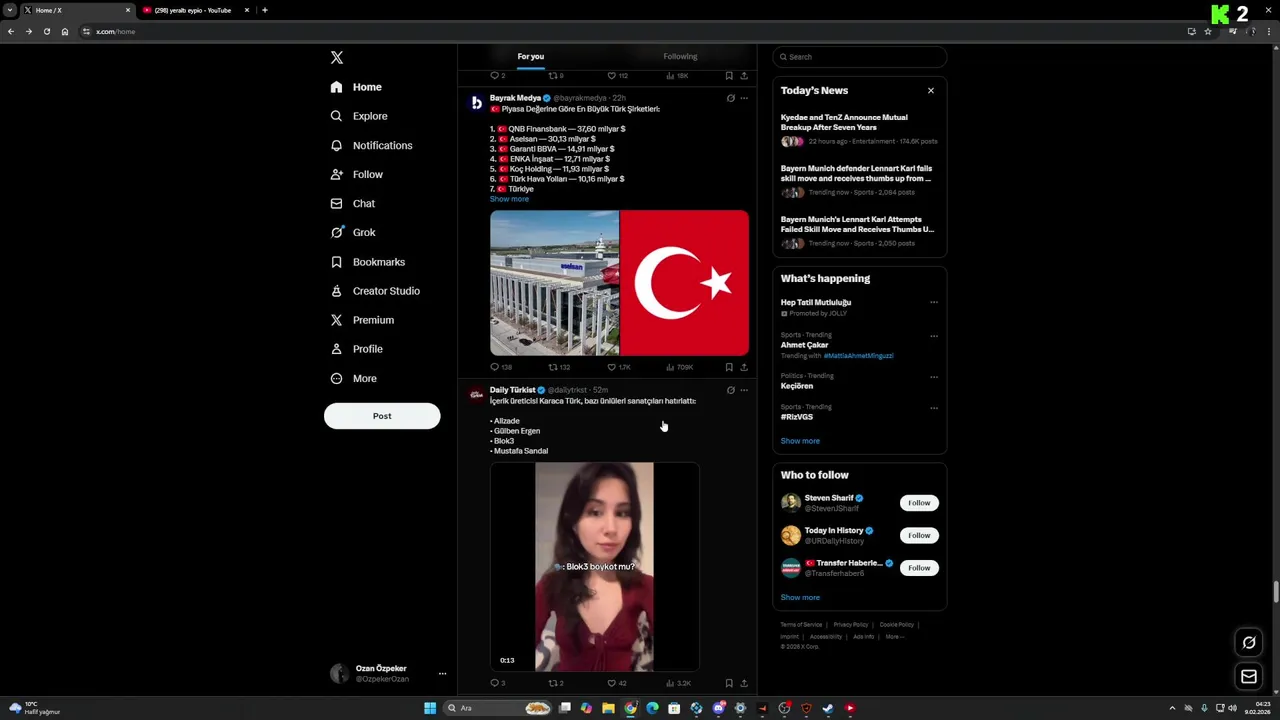The width and height of the screenshot is (1280, 720).
Task: Bookmark this page with star icon
Action: (x=1207, y=31)
